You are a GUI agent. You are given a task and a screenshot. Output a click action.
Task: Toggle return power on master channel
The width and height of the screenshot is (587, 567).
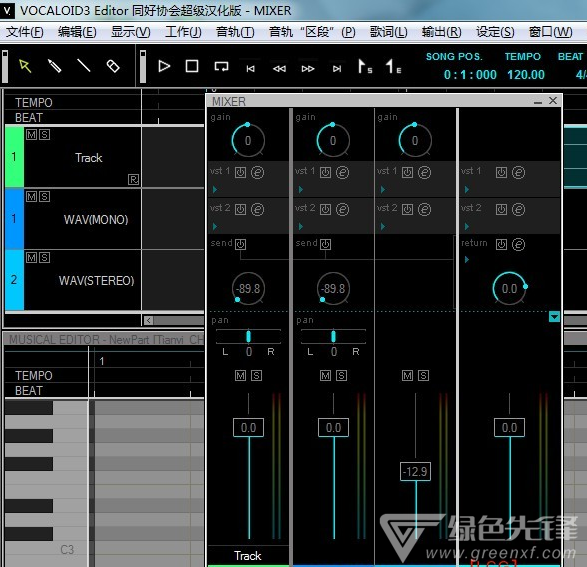(501, 244)
